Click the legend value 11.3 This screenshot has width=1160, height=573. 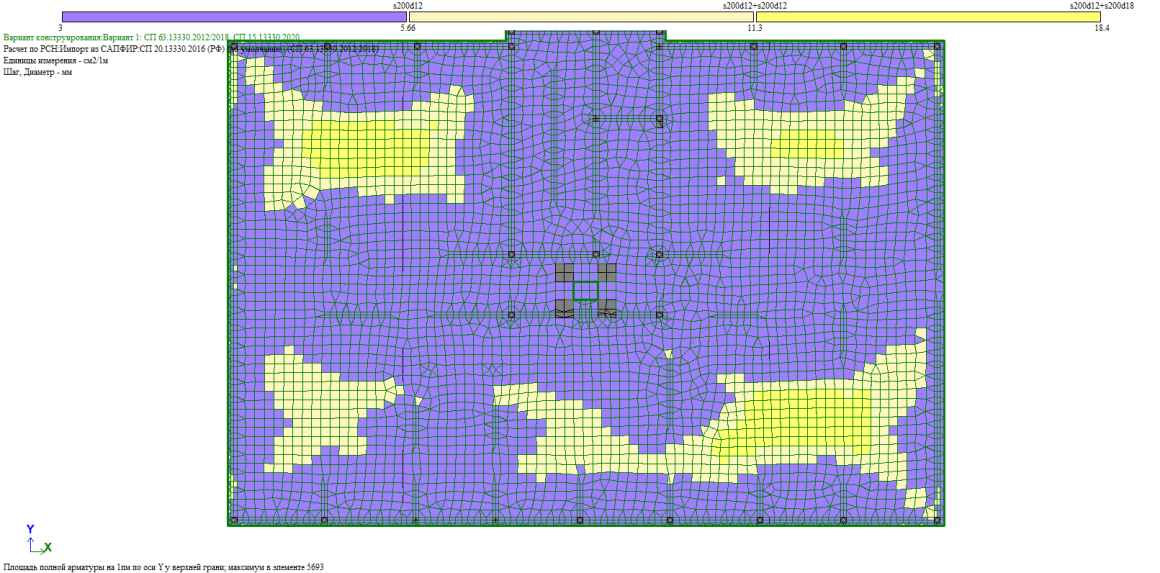pyautogui.click(x=755, y=28)
